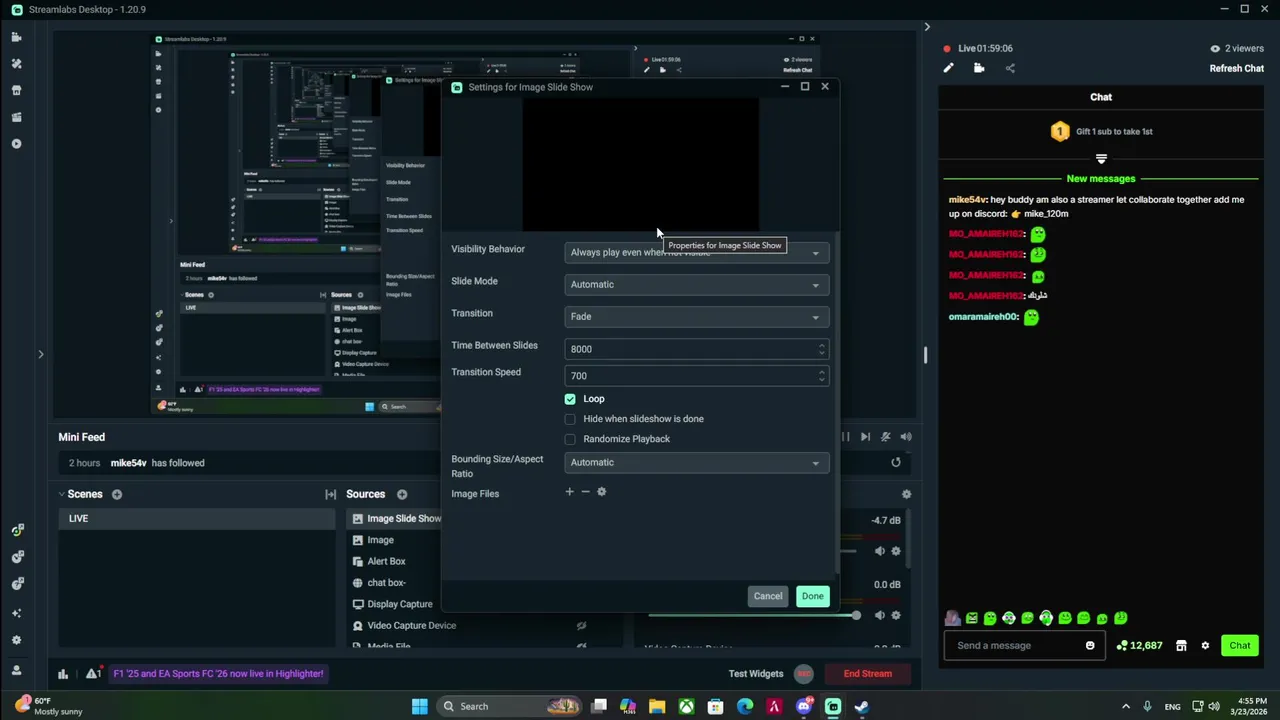Adjust the Time Between Slides stepper arrows
This screenshot has width=1280, height=720.
pos(822,349)
